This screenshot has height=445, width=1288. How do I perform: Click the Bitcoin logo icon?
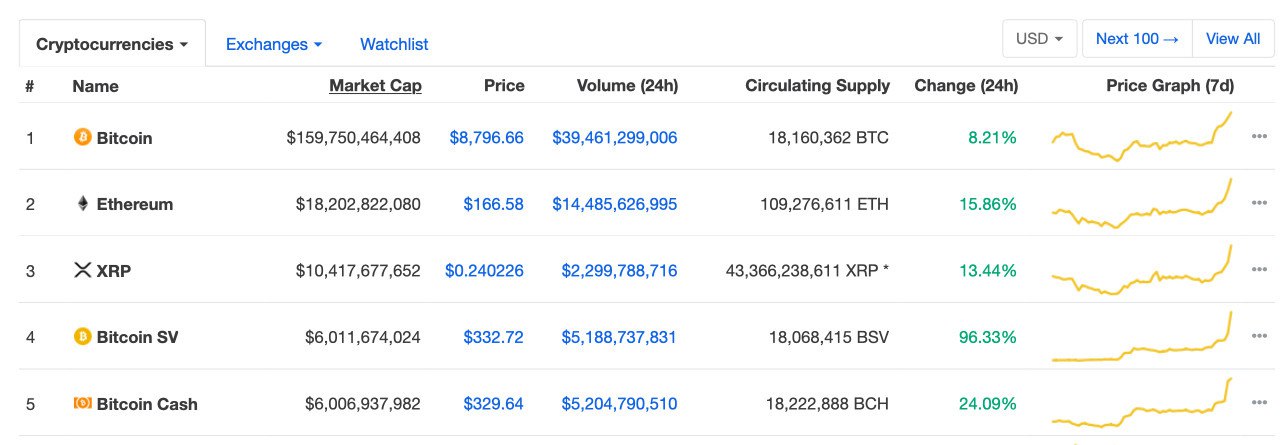point(83,137)
